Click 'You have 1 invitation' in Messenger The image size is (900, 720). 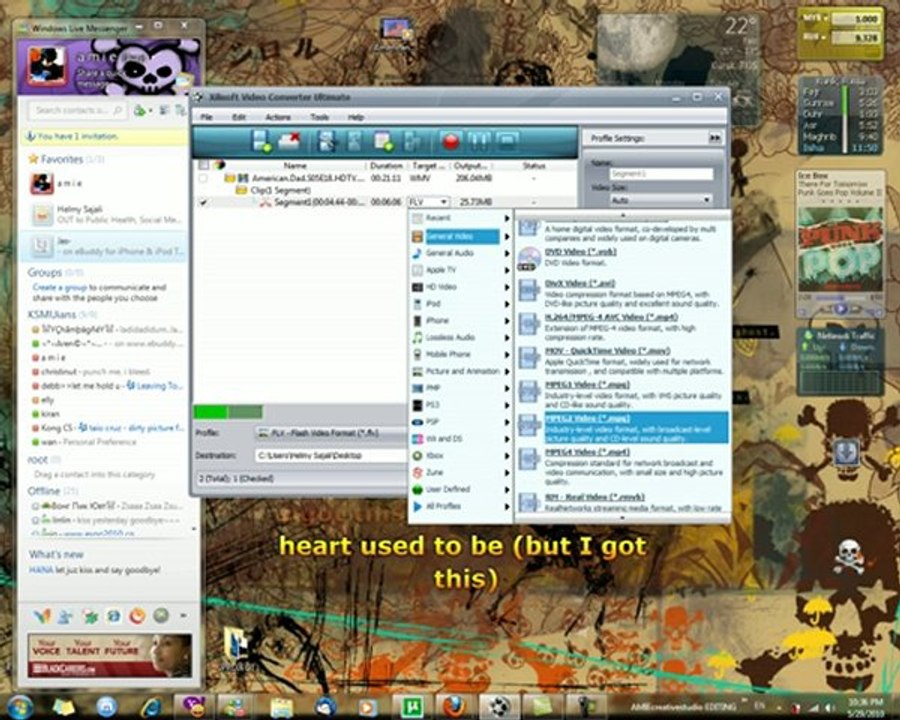click(77, 137)
